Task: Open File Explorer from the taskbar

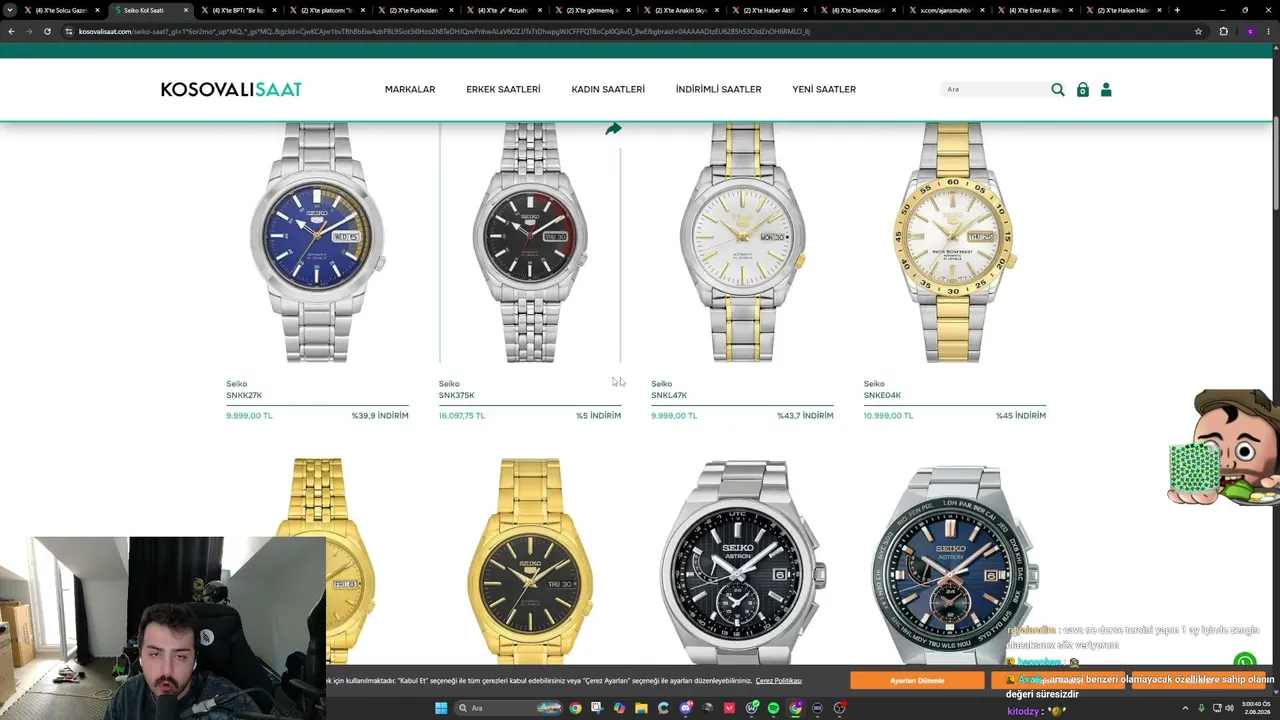Action: 641,708
